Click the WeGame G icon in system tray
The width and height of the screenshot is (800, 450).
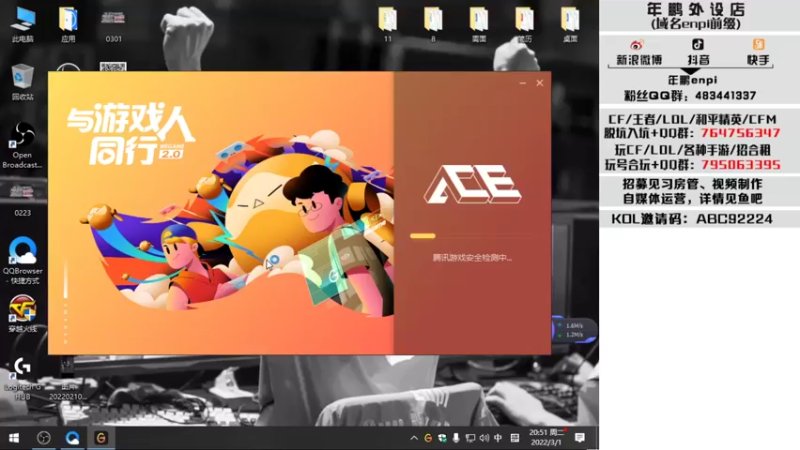click(x=428, y=438)
